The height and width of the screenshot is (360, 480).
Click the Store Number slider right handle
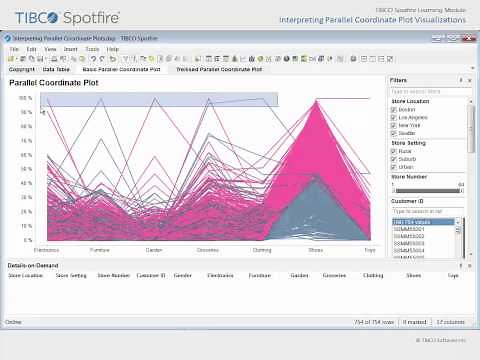click(462, 191)
